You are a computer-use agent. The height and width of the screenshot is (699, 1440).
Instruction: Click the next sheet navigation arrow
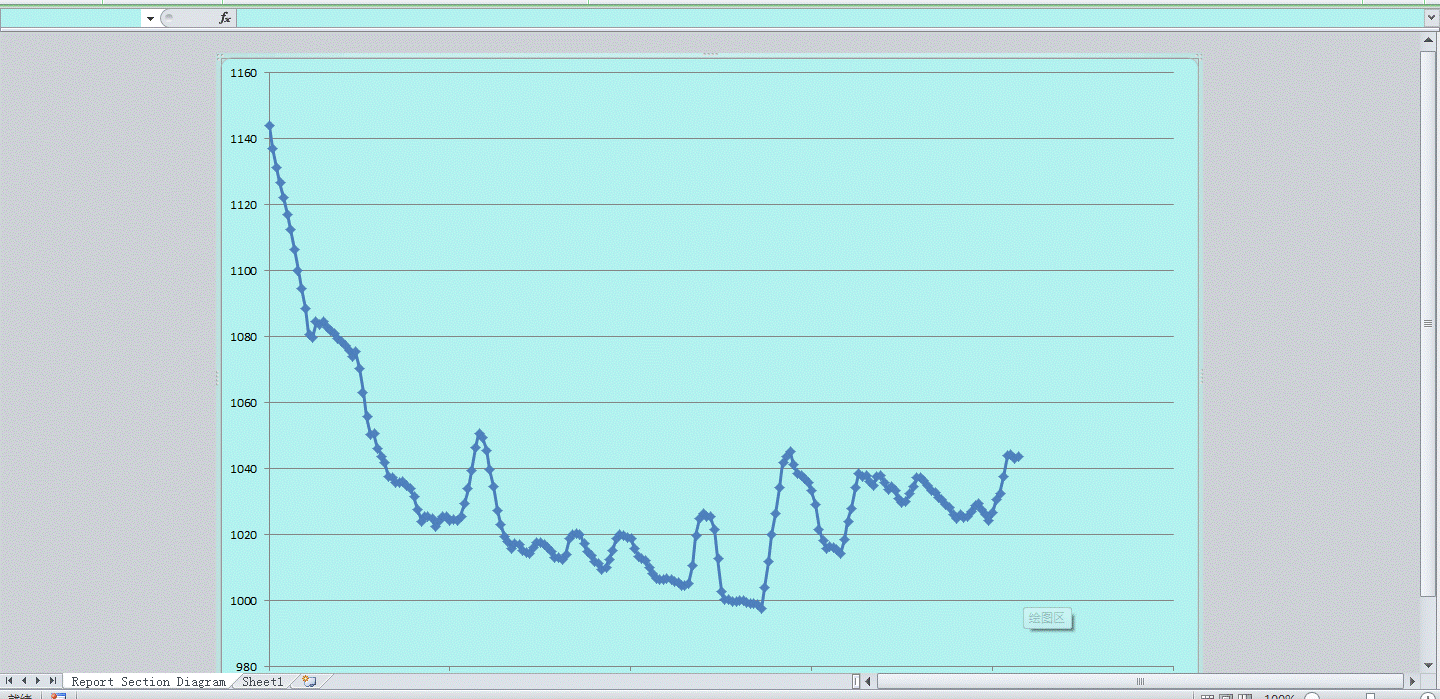pos(38,681)
